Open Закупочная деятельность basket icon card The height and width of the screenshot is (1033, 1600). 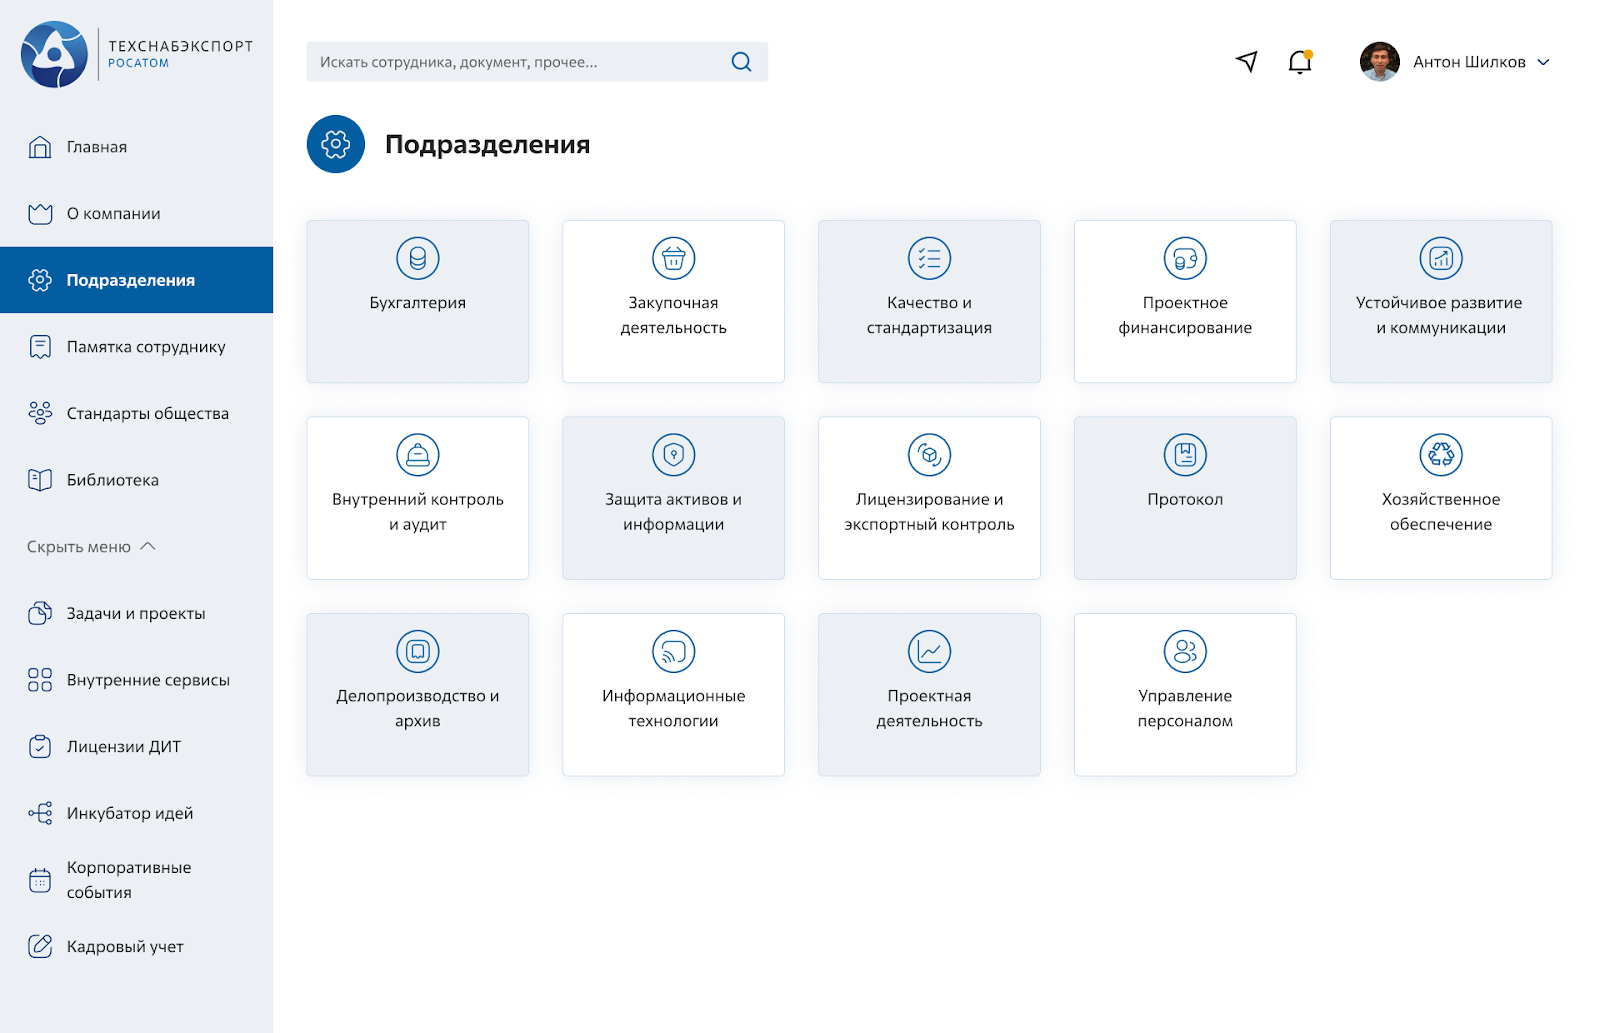(673, 301)
